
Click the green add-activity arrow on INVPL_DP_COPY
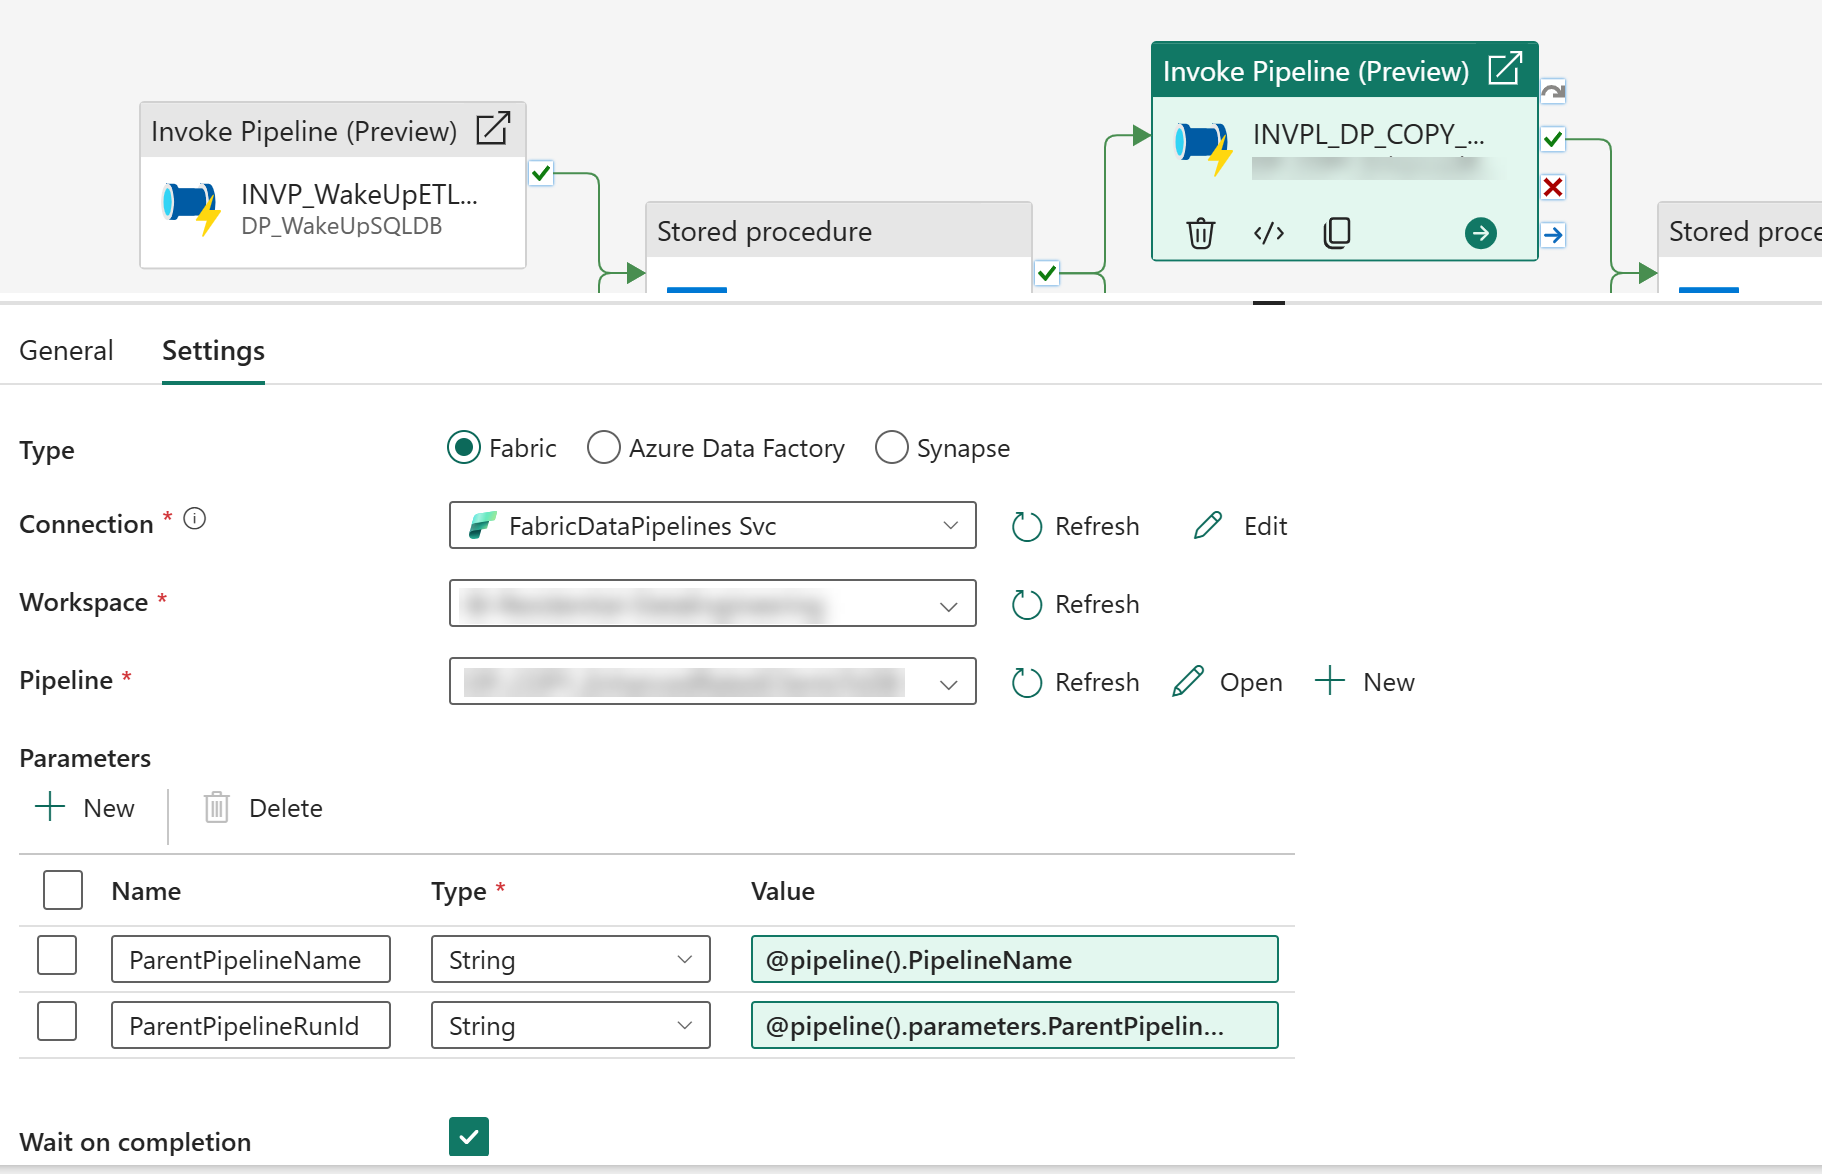[1481, 233]
